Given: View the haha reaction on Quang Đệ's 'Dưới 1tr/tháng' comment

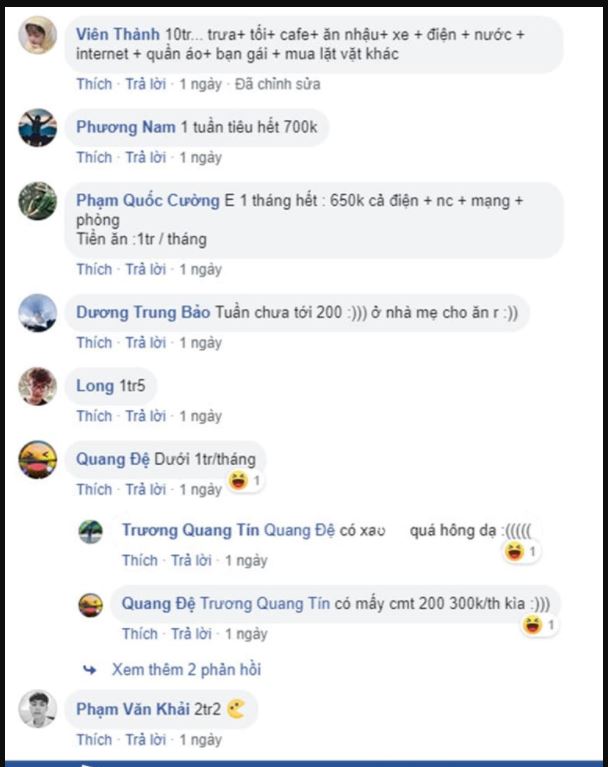Looking at the screenshot, I should [x=245, y=481].
